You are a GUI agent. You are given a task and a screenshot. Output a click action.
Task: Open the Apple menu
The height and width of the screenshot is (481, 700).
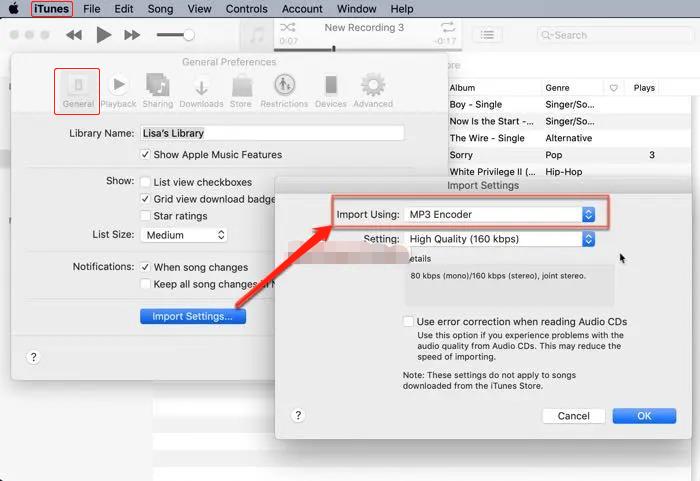(14, 8)
